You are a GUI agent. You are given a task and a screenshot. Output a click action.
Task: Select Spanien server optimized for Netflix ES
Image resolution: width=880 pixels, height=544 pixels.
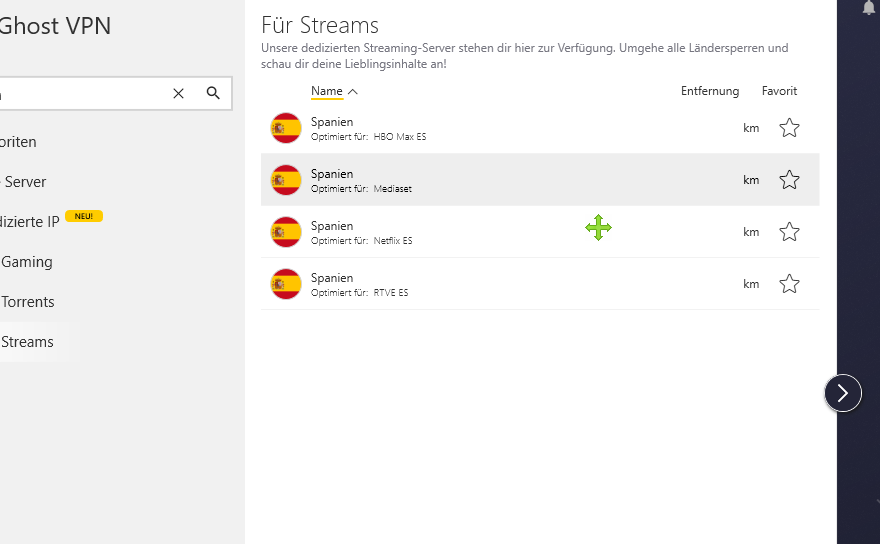(540, 232)
